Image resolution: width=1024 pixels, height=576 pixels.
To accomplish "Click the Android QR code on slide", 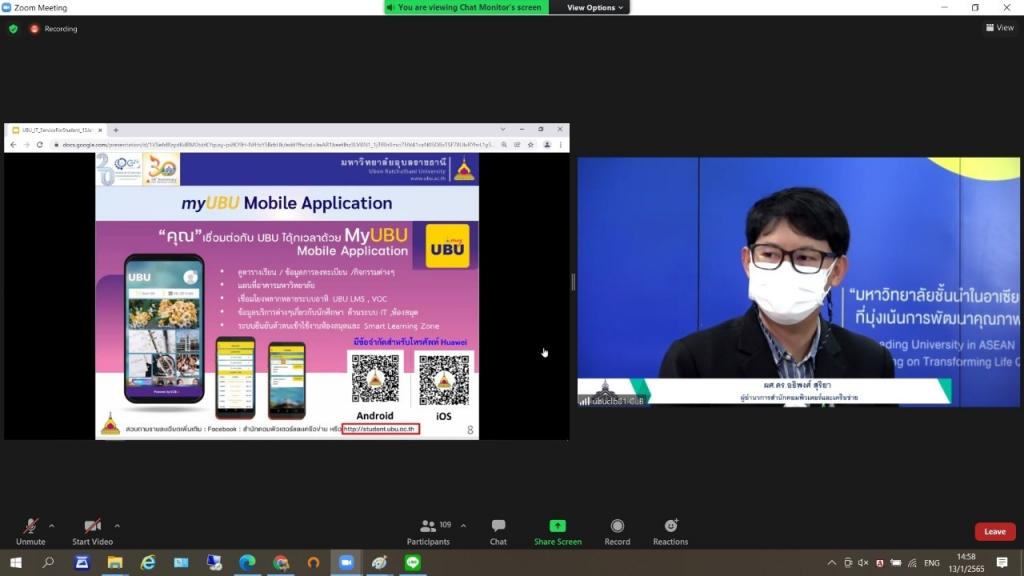I will [x=375, y=379].
